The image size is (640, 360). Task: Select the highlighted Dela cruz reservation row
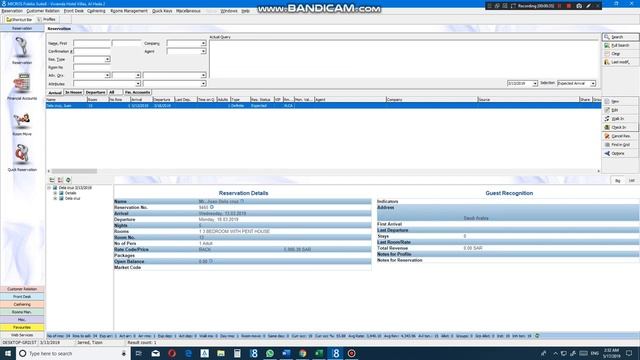(323, 106)
